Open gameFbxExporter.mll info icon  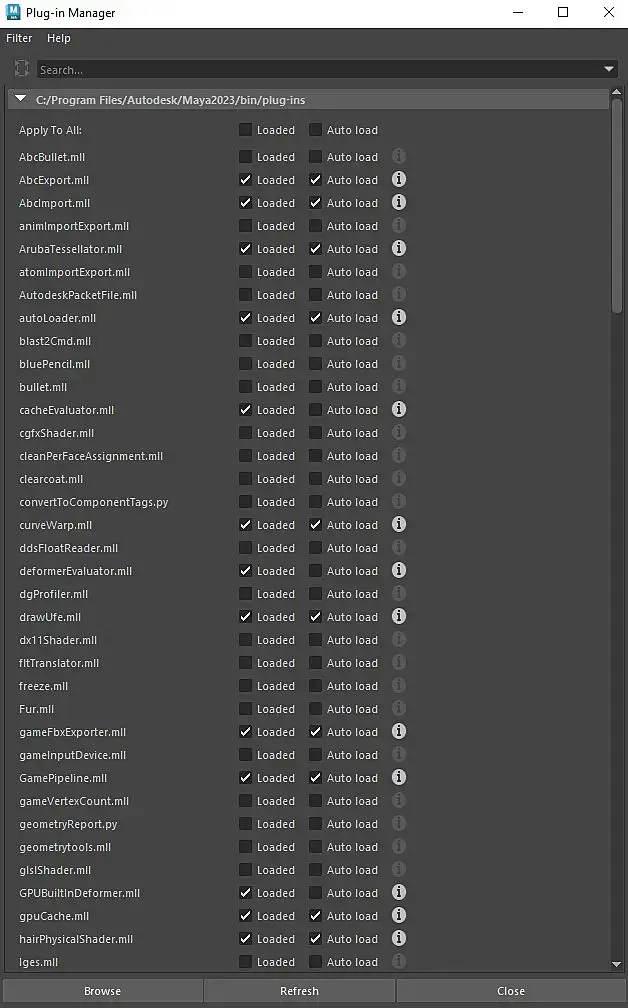click(x=398, y=732)
